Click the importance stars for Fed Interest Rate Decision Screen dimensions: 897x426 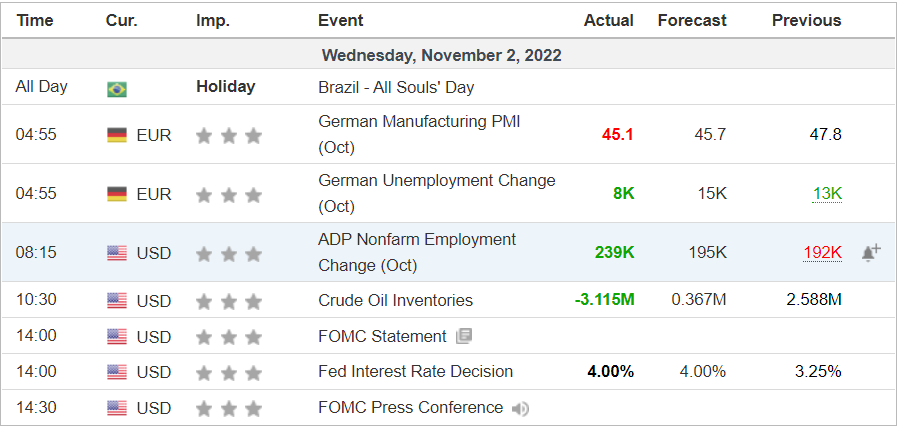[229, 373]
